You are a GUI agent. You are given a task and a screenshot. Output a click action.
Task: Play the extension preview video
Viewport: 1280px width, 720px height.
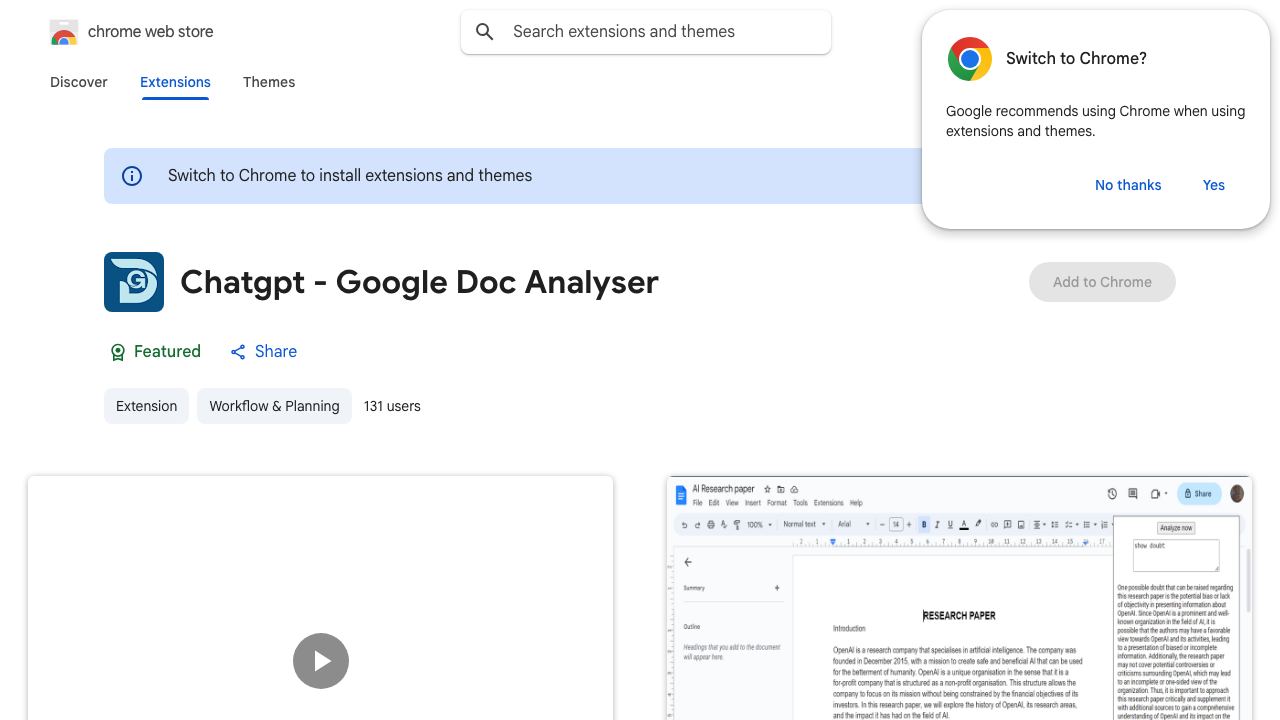pos(321,661)
